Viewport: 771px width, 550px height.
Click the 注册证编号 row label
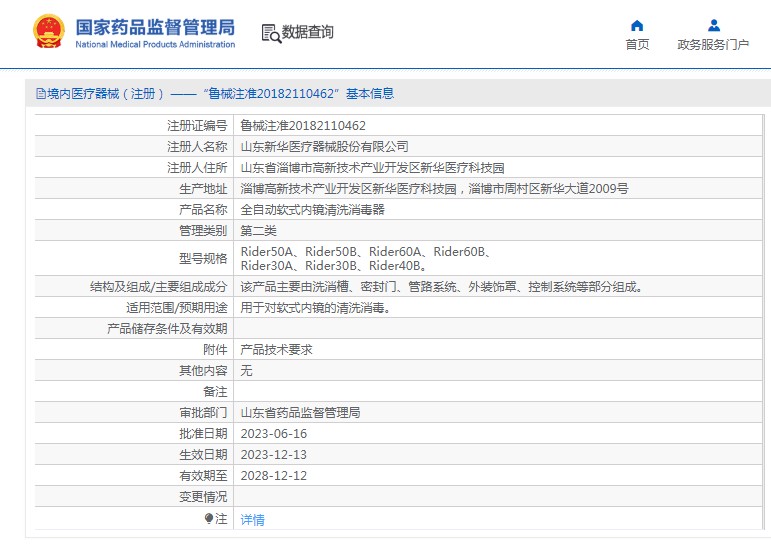[x=197, y=126]
